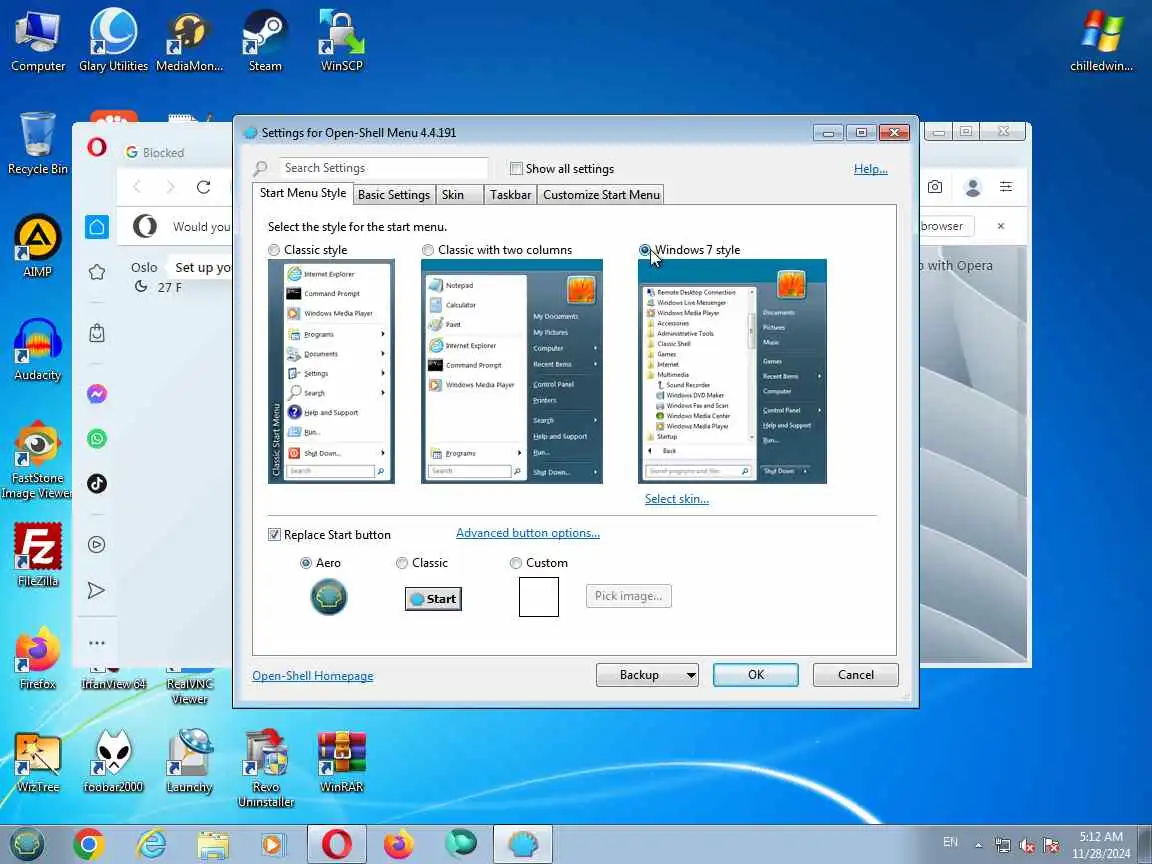The width and height of the screenshot is (1152, 864).
Task: Show hidden system tray icons arrow
Action: click(979, 845)
